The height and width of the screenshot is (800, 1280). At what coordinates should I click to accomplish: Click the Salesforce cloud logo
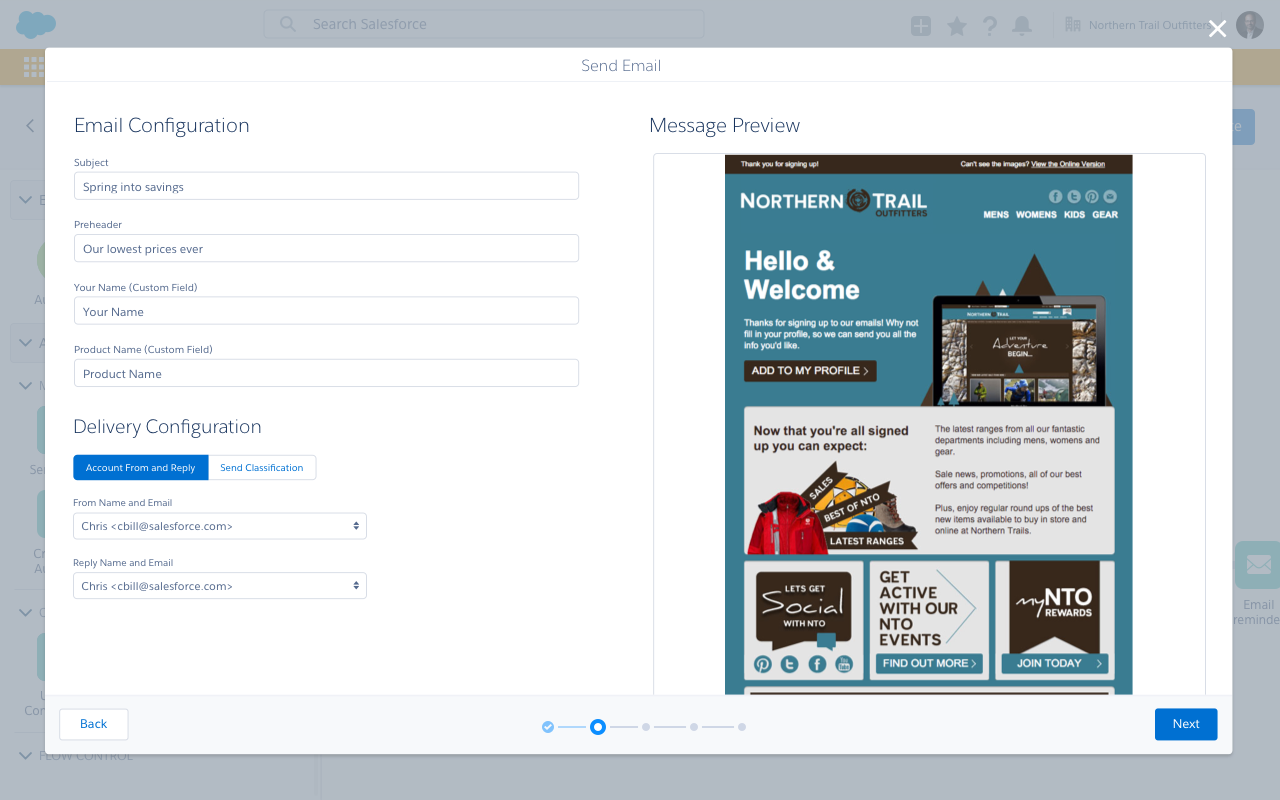(36, 24)
